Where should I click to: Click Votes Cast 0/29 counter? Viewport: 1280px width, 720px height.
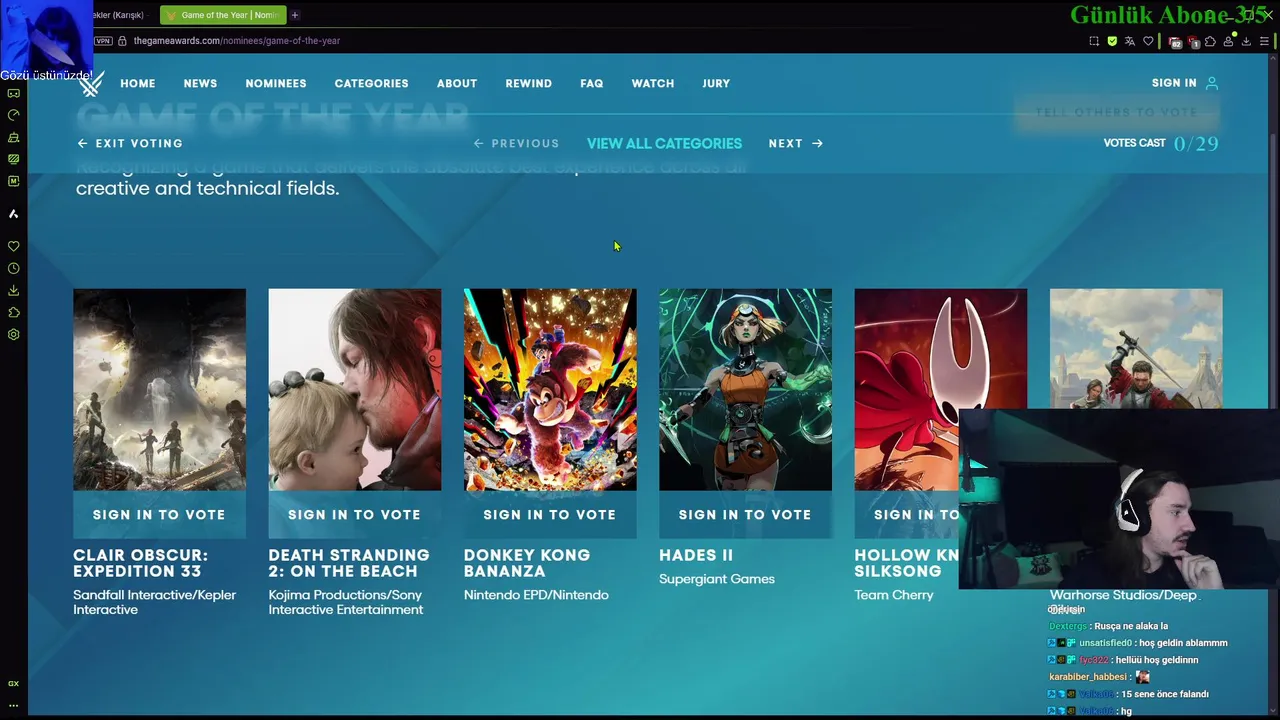point(1161,143)
